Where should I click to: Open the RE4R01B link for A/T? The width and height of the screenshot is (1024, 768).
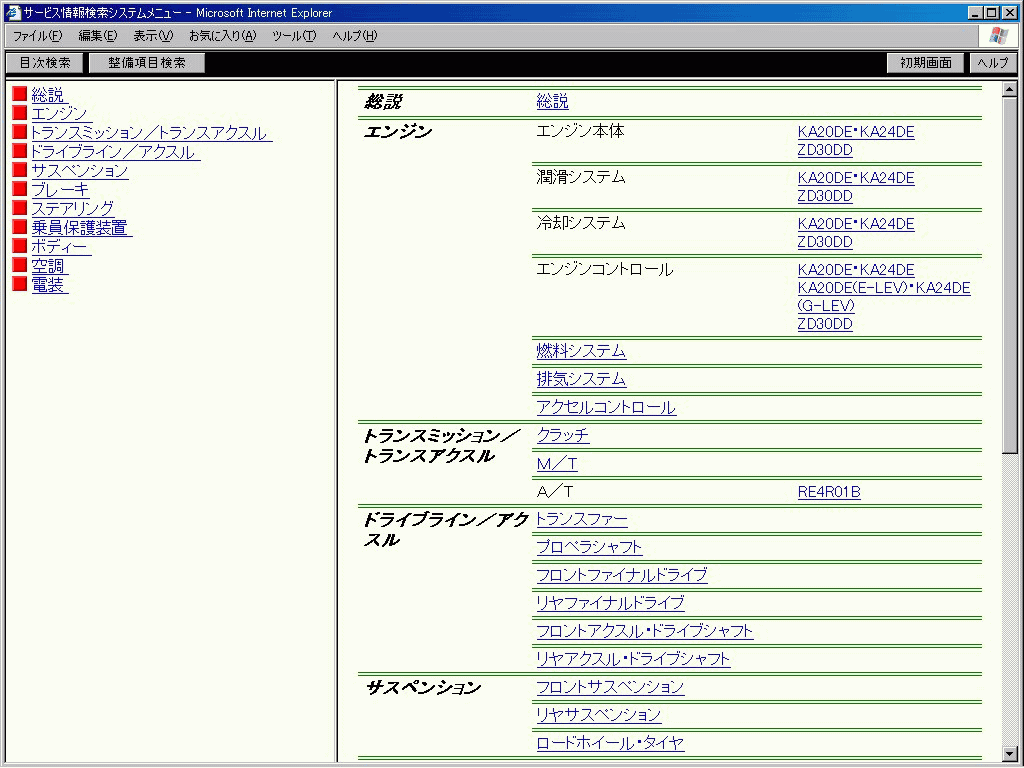[829, 492]
